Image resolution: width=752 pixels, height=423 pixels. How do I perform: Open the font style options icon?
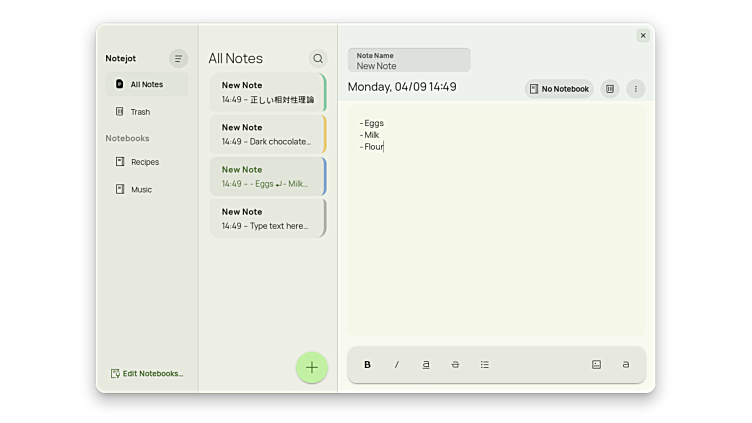(x=626, y=365)
